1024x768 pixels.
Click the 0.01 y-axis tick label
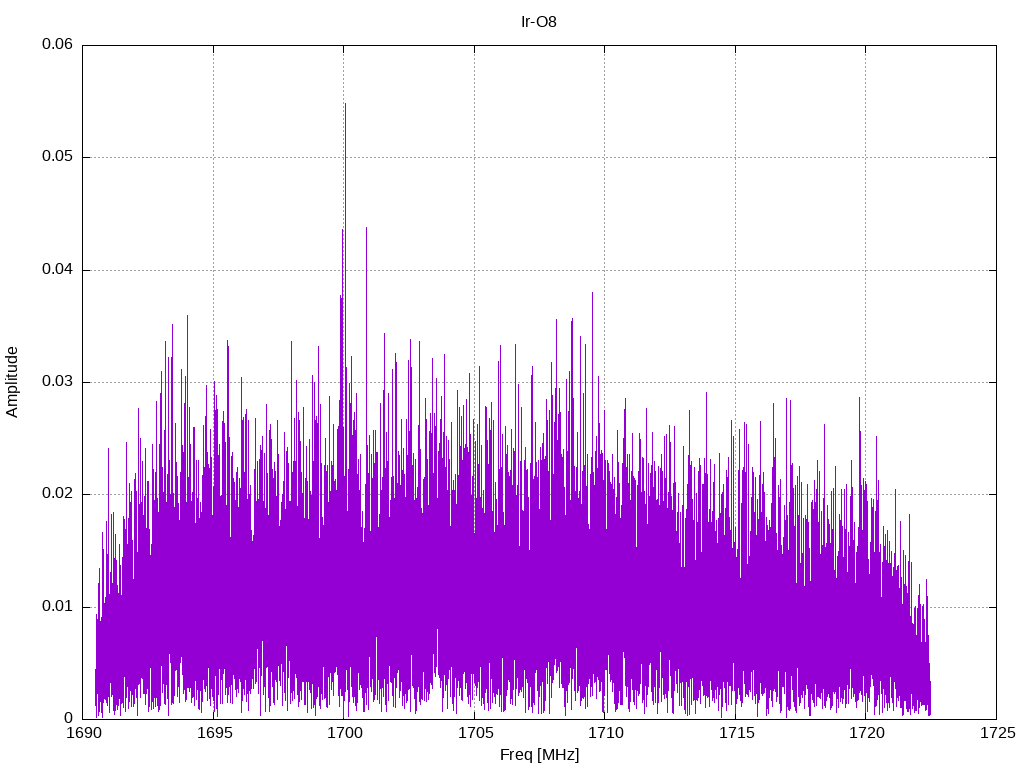click(x=57, y=607)
